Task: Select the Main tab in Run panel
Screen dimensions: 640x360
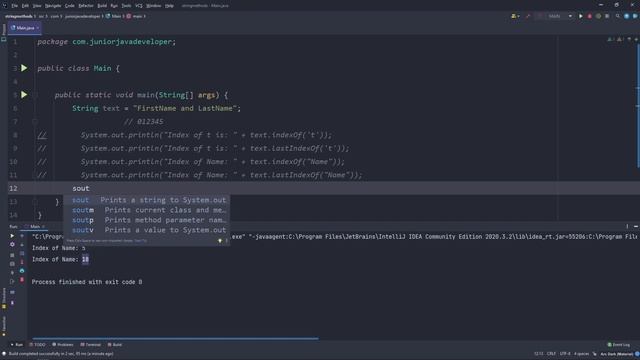Action: 34,227
